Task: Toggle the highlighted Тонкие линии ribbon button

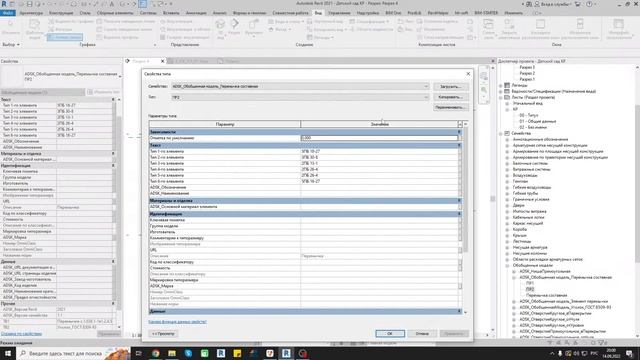Action: [65, 37]
